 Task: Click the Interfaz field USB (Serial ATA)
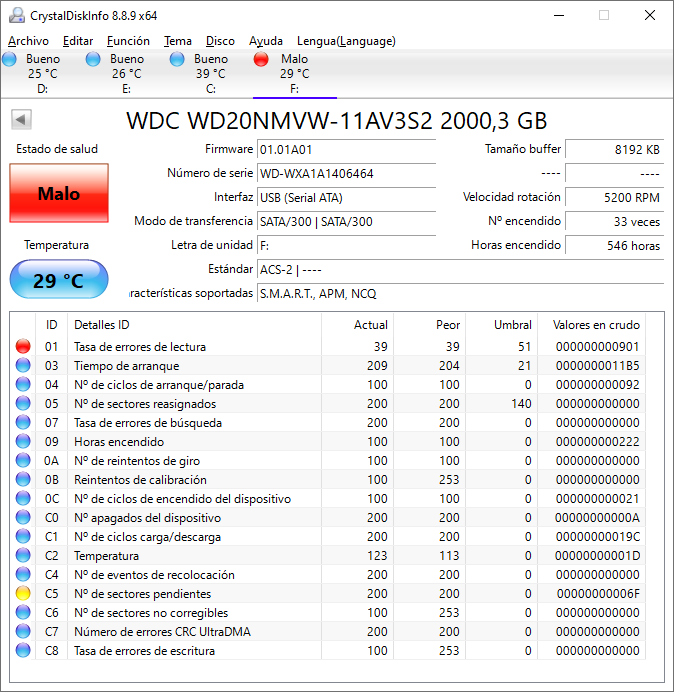pyautogui.click(x=346, y=197)
